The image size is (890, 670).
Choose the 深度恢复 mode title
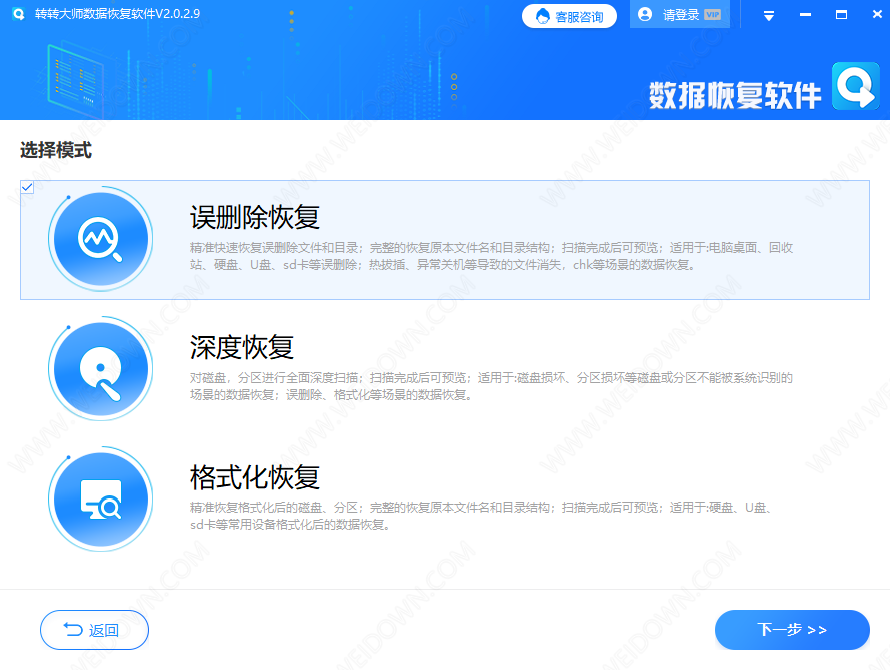242,347
